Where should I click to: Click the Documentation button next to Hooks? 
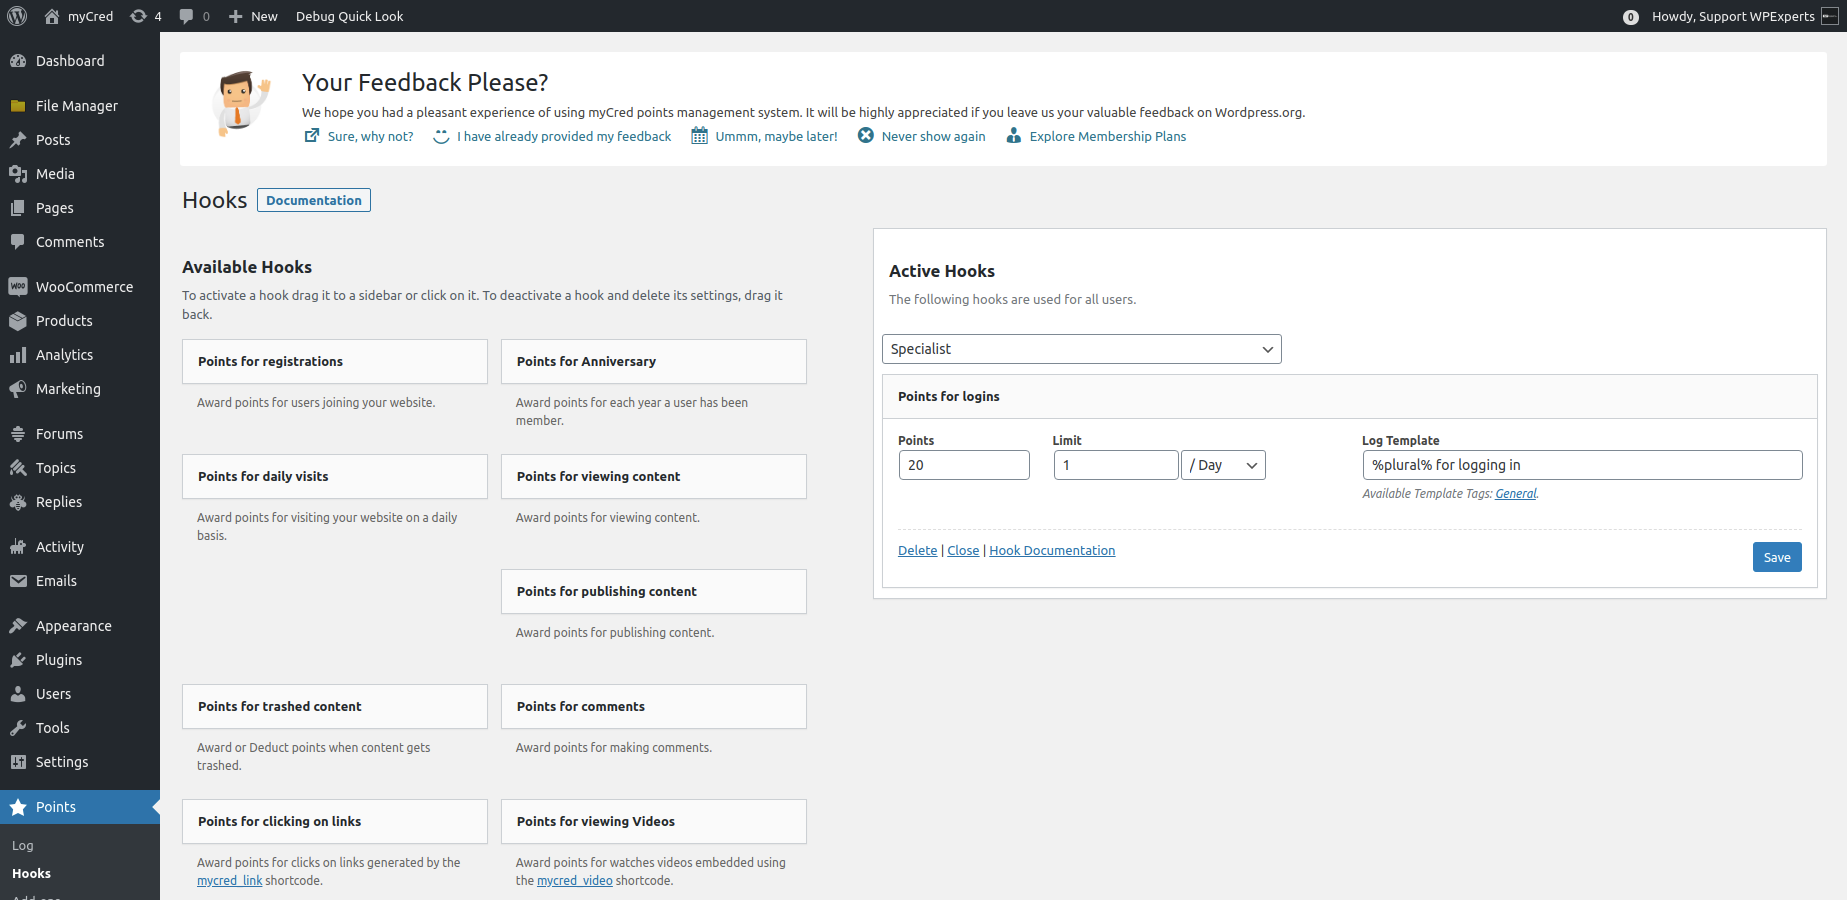[x=314, y=200]
